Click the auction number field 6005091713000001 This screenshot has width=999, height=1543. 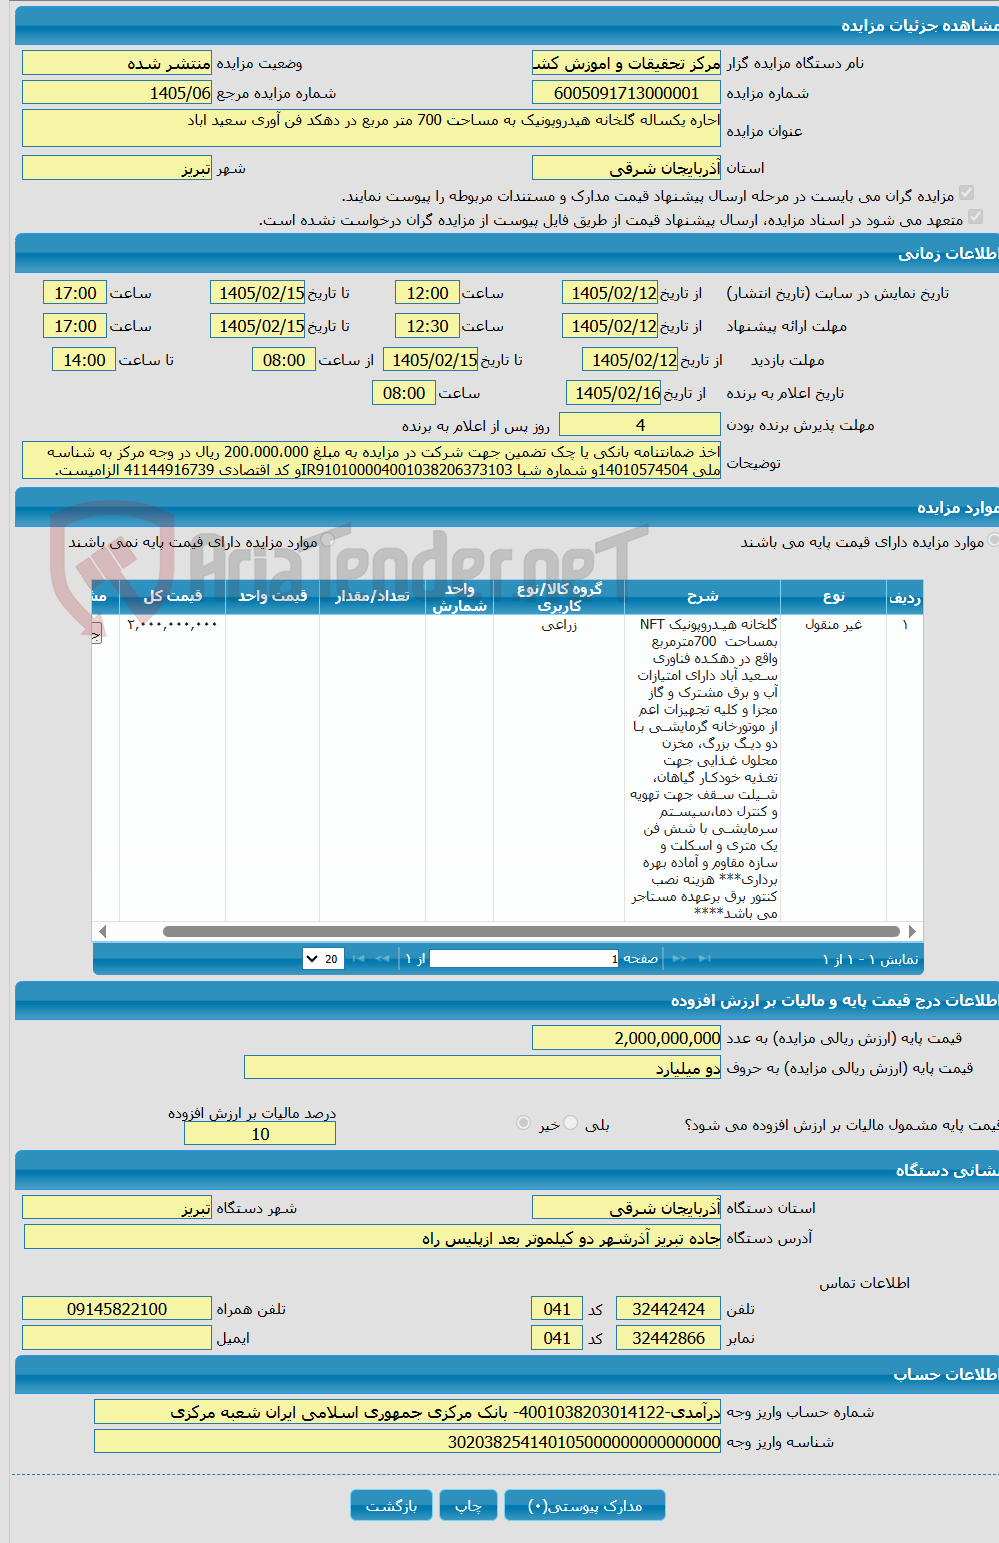click(x=626, y=93)
